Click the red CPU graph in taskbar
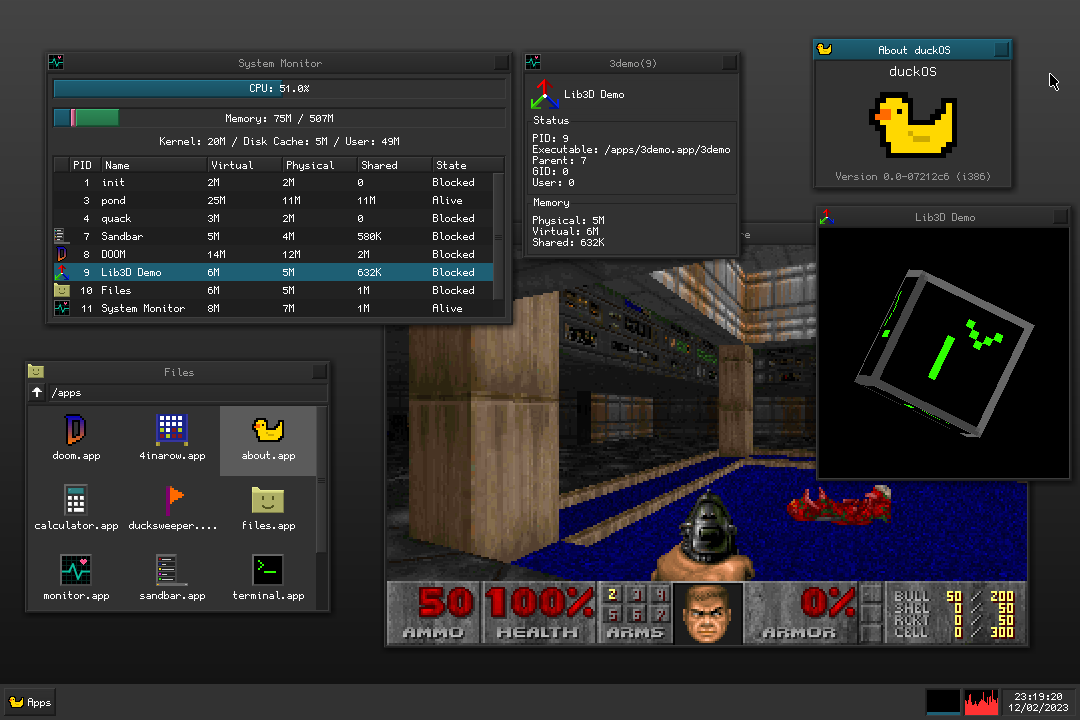The image size is (1080, 720). click(982, 702)
